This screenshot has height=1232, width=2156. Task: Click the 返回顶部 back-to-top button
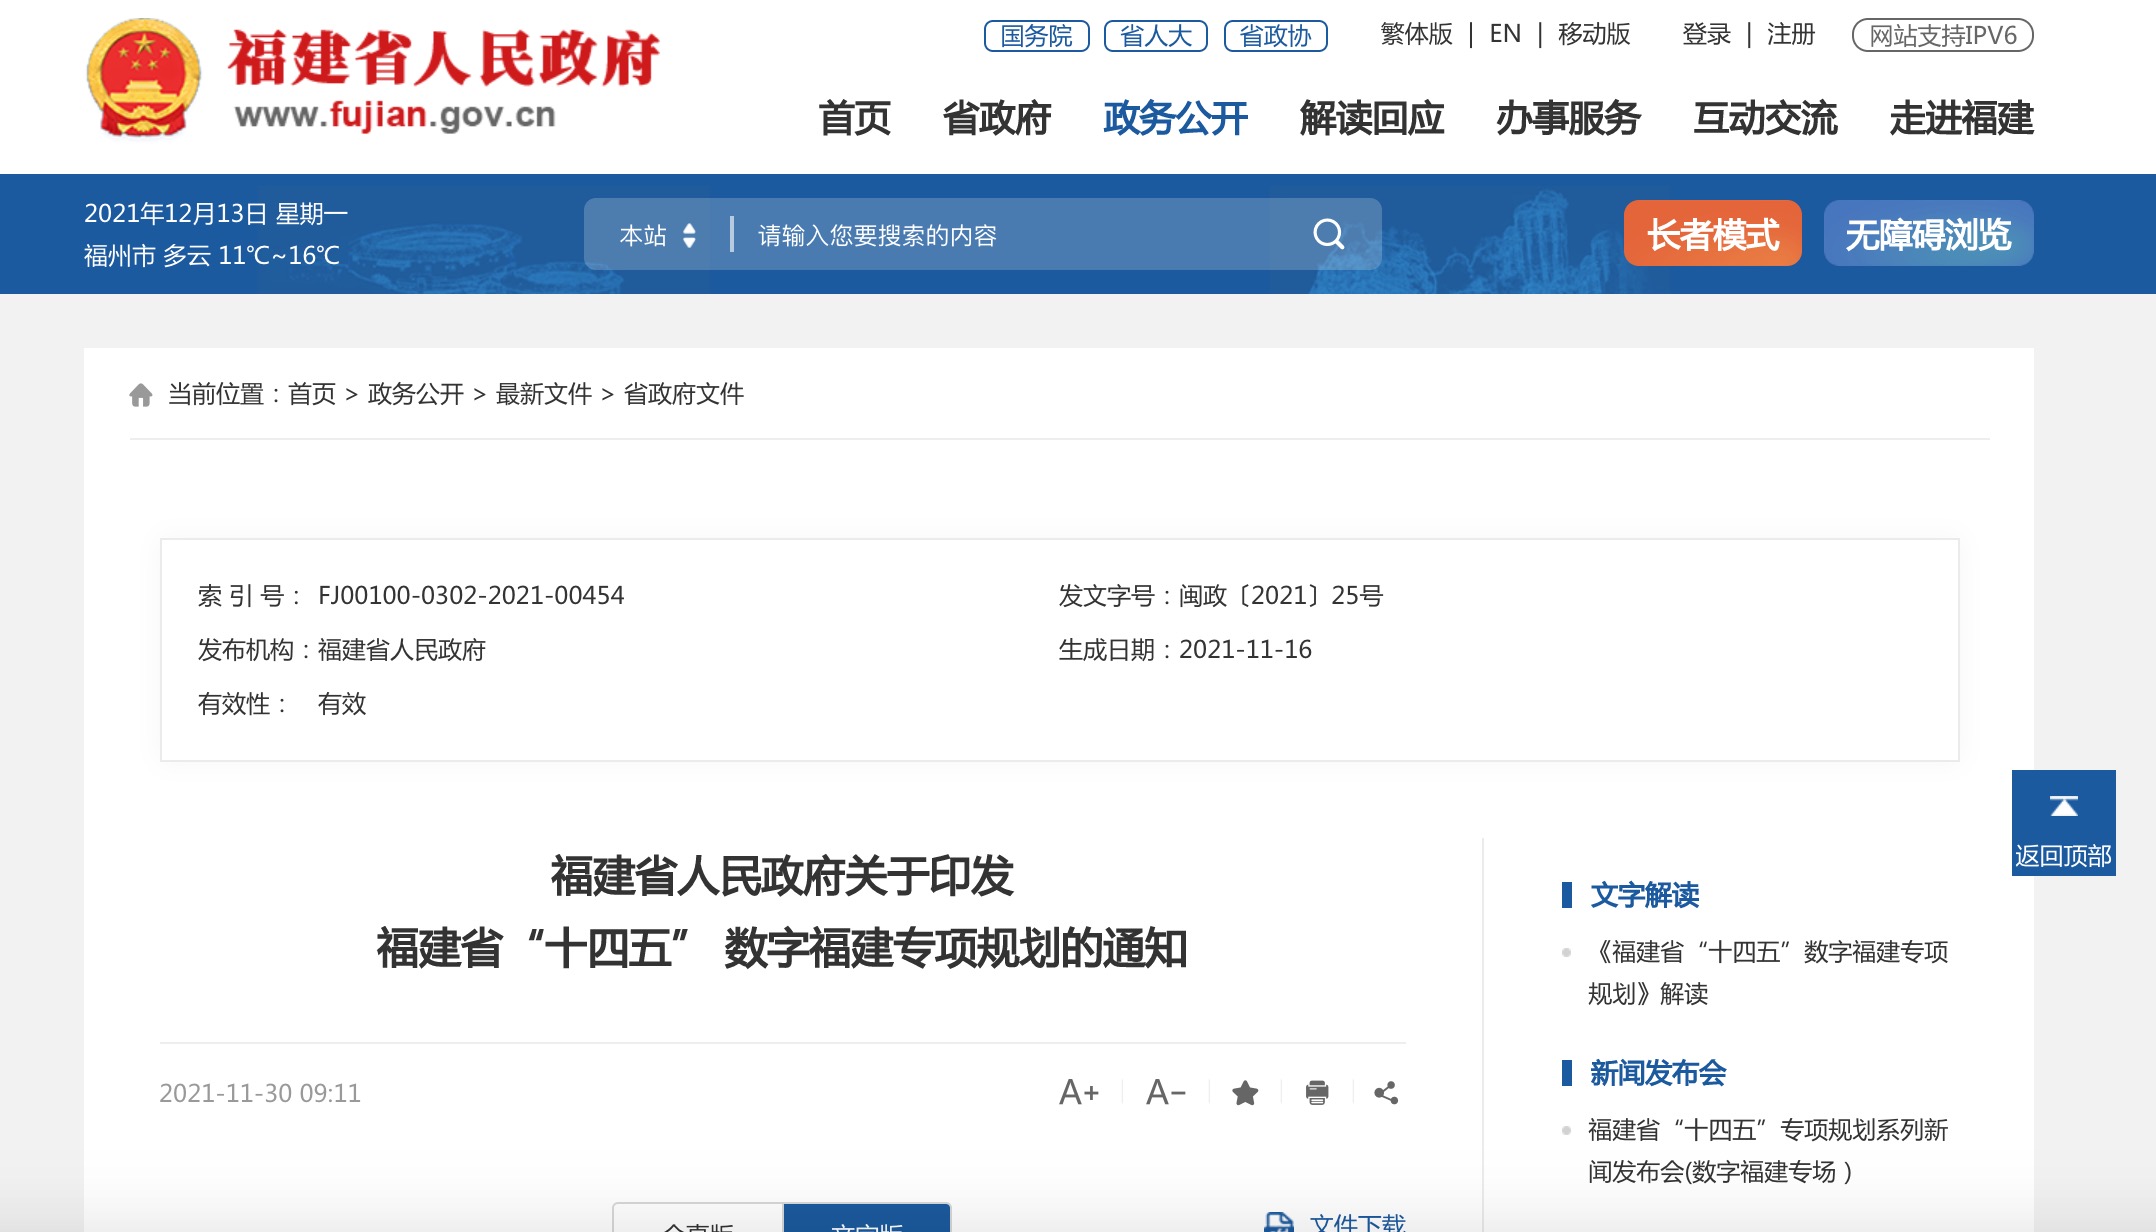(2063, 823)
